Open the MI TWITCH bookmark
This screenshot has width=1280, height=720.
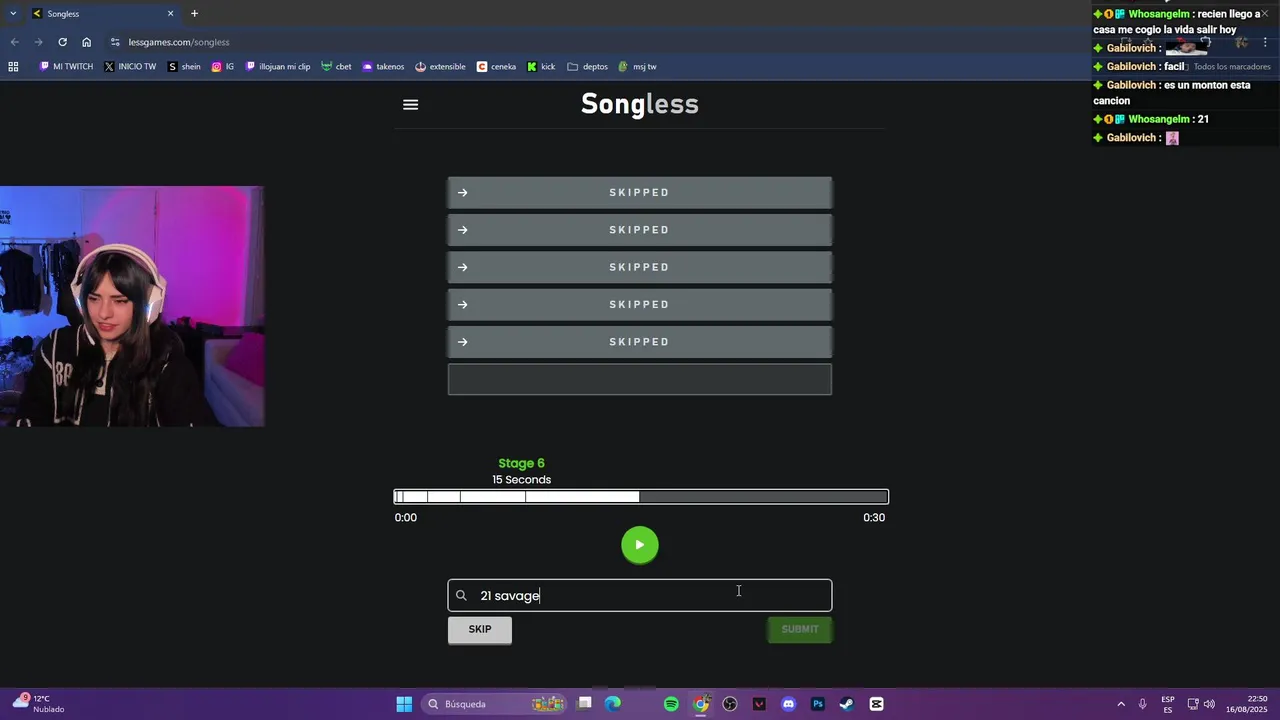66,67
